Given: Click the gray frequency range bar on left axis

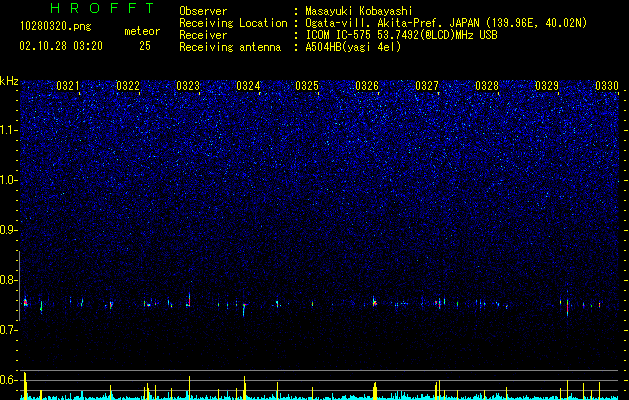Looking at the screenshot, I should pyautogui.click(x=19, y=286).
